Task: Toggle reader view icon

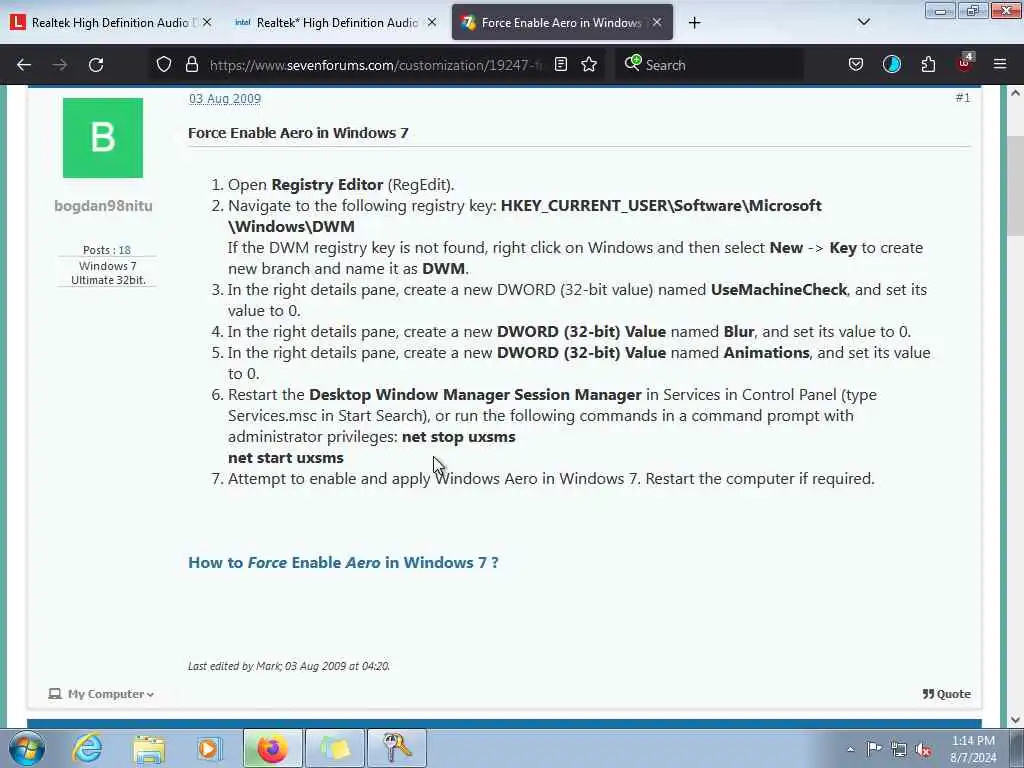Action: (561, 64)
